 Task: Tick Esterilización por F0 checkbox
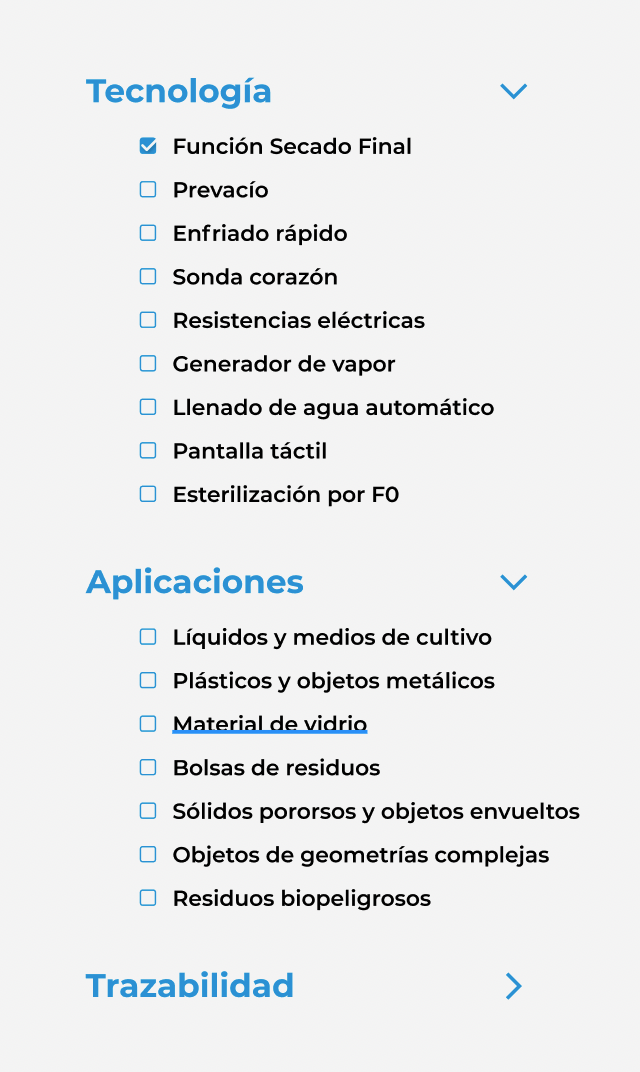click(148, 494)
